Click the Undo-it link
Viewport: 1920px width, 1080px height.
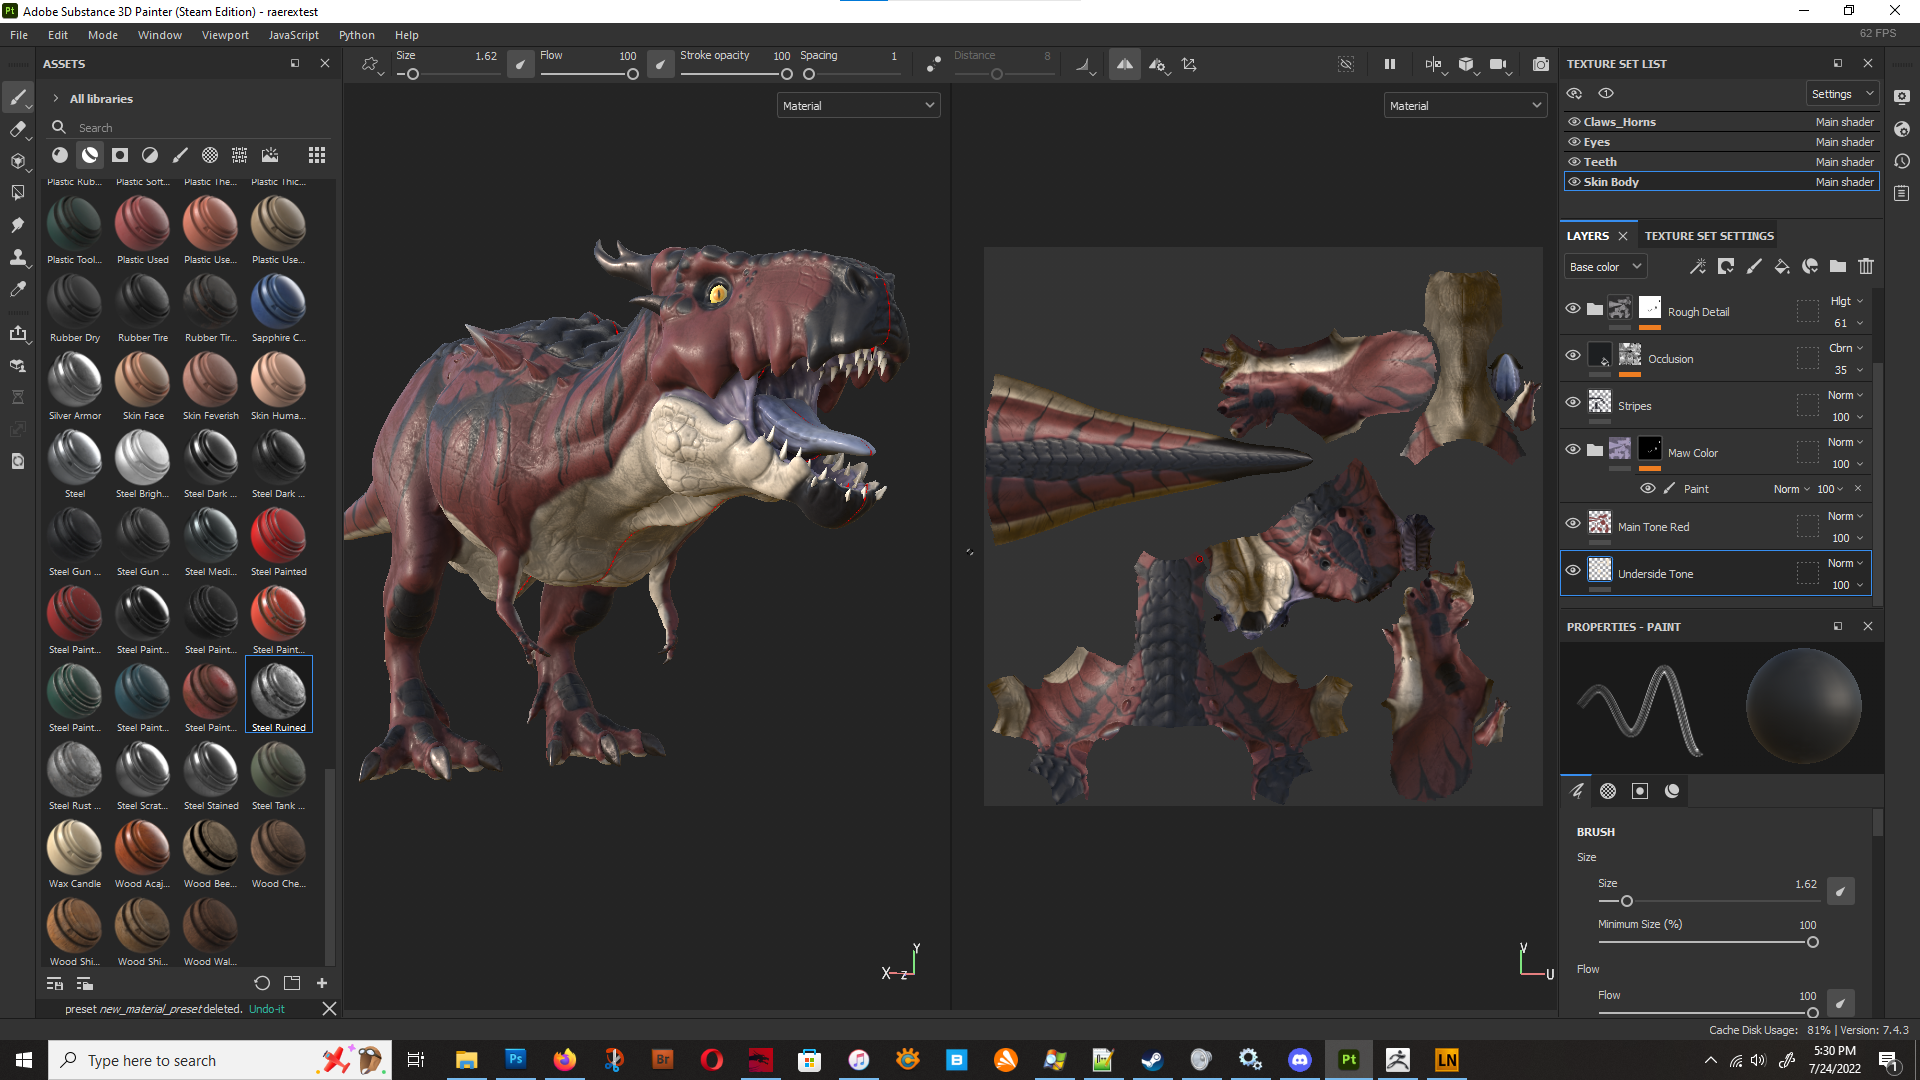point(266,1009)
